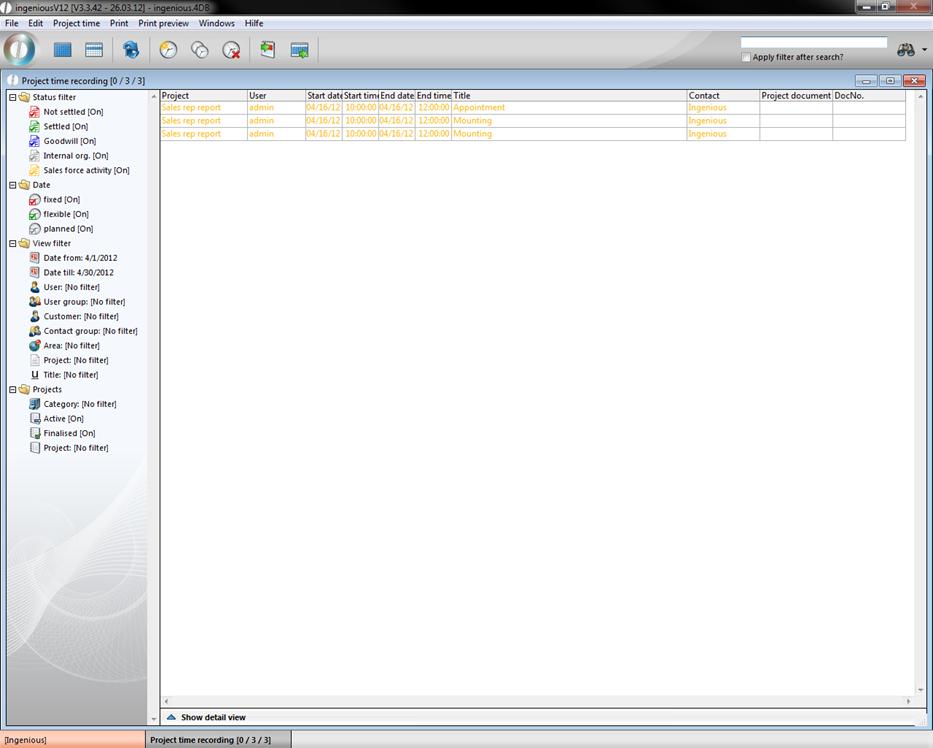Click the calendar list view toolbar icon

click(x=94, y=50)
